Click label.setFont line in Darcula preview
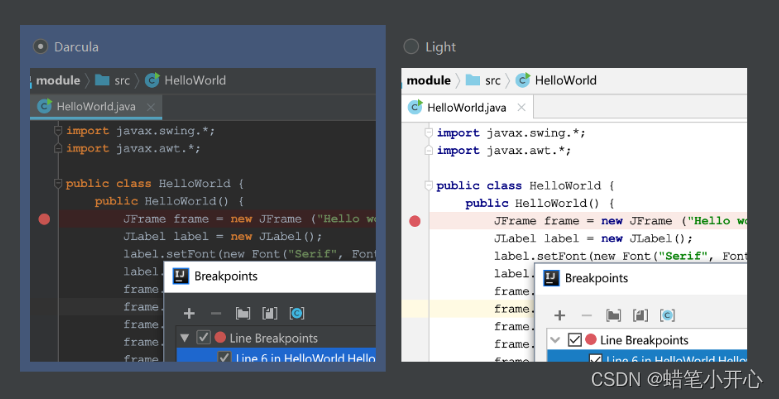Image resolution: width=779 pixels, height=399 pixels. tap(249, 254)
